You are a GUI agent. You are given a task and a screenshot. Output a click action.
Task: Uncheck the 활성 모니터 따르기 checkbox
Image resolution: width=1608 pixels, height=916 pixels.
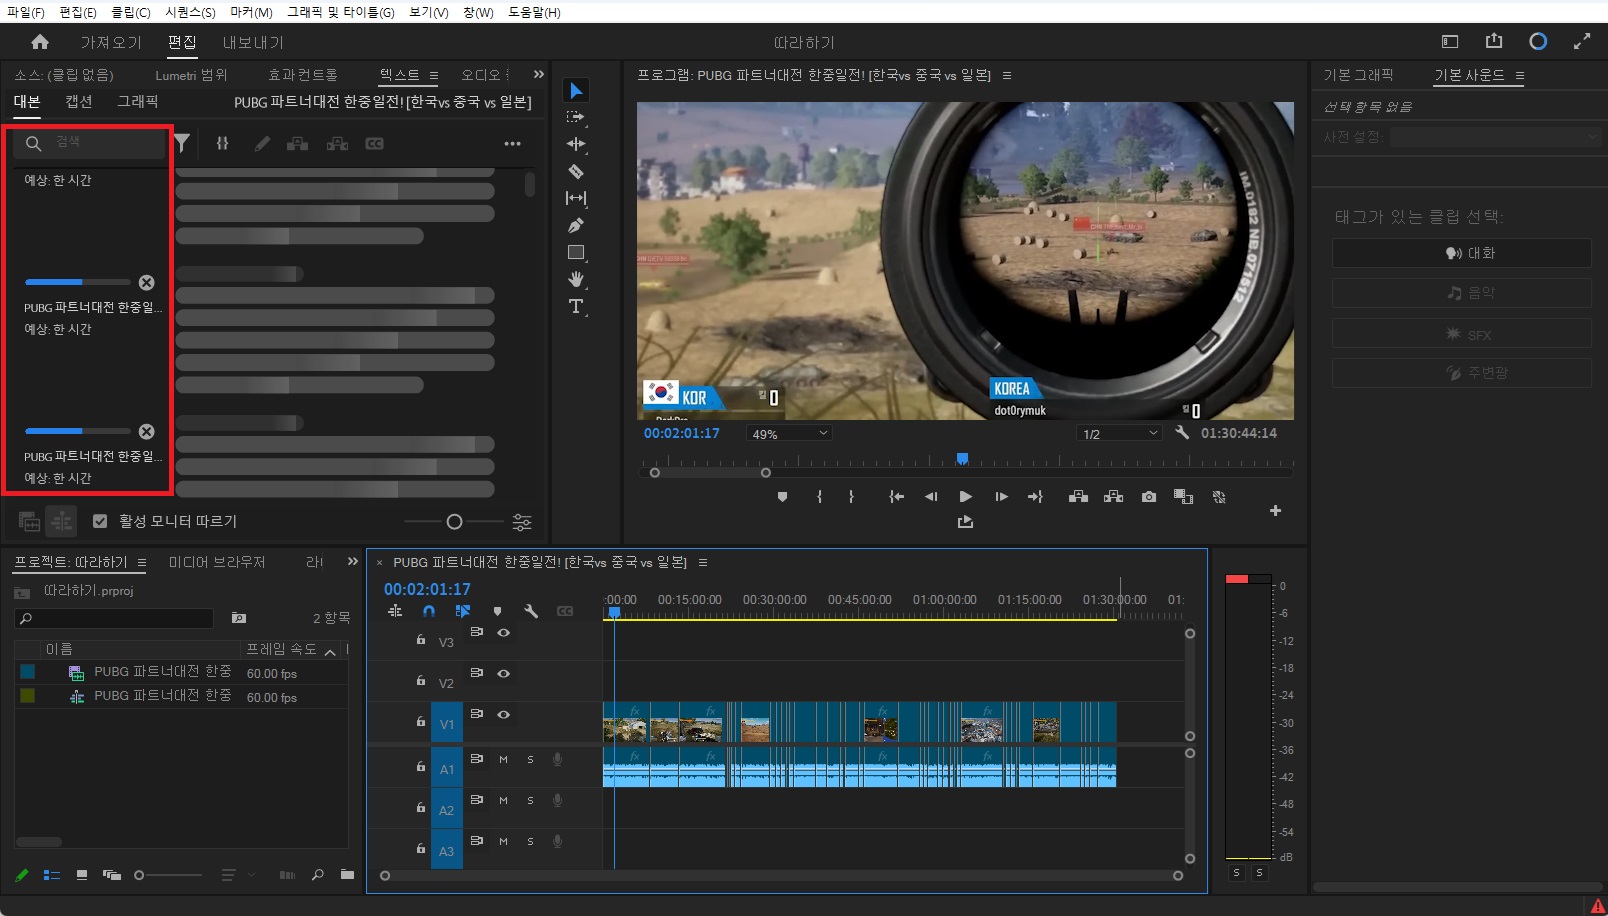pyautogui.click(x=100, y=521)
